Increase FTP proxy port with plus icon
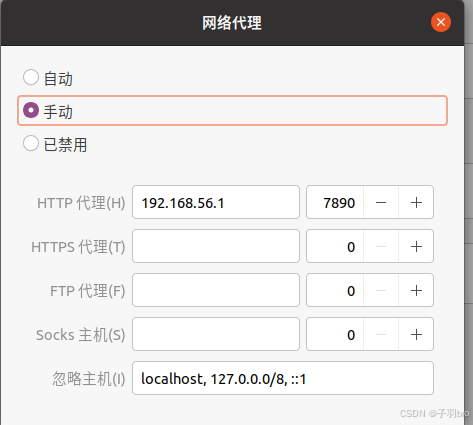The height and width of the screenshot is (425, 473). pyautogui.click(x=416, y=290)
